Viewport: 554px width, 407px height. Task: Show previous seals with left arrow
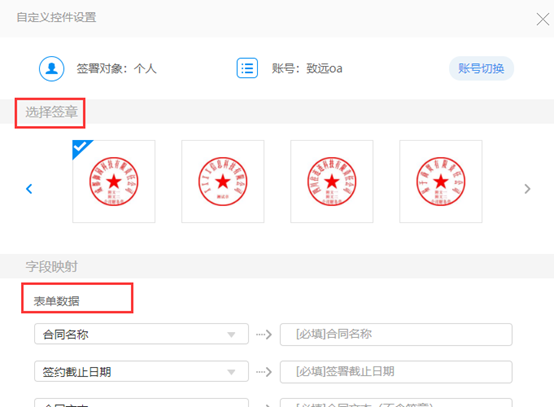point(29,189)
